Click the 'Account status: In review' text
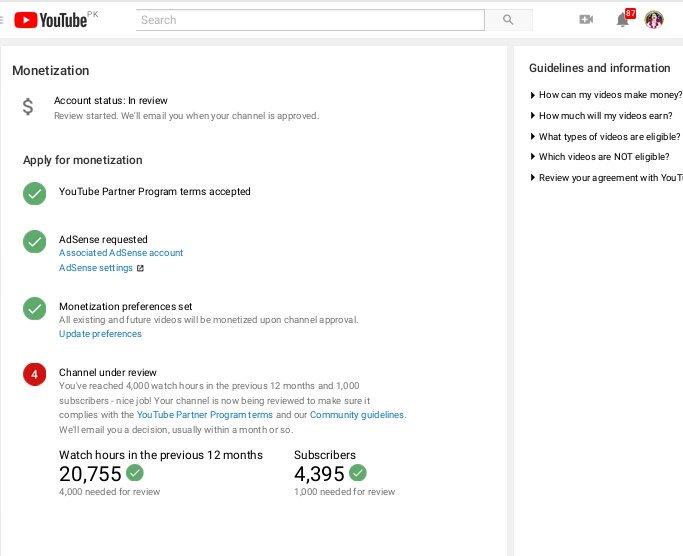 111,101
